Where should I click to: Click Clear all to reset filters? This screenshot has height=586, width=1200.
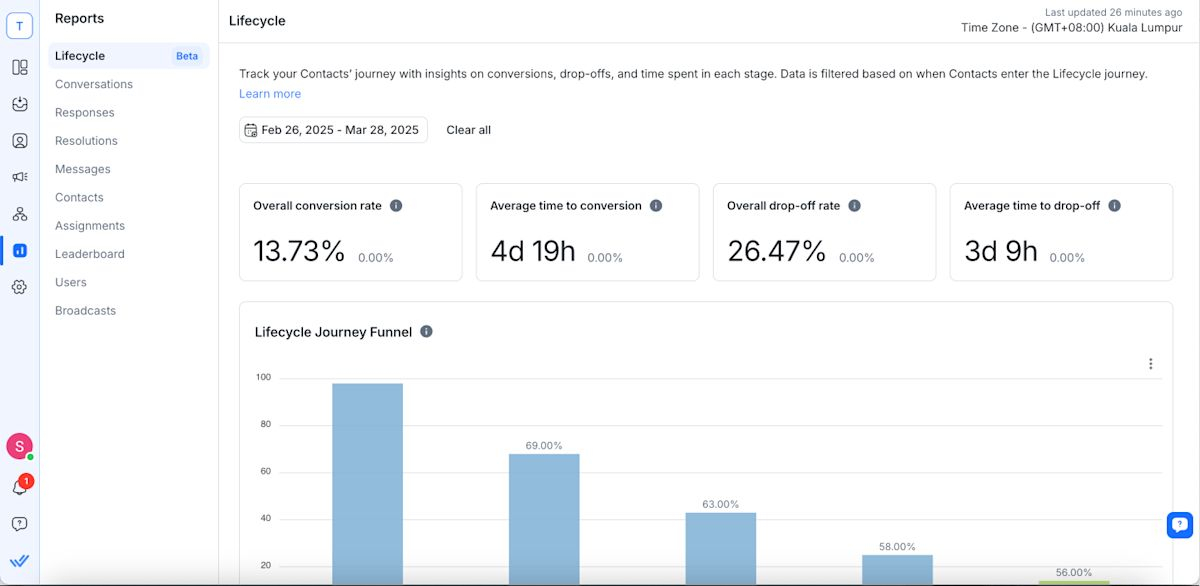click(468, 129)
